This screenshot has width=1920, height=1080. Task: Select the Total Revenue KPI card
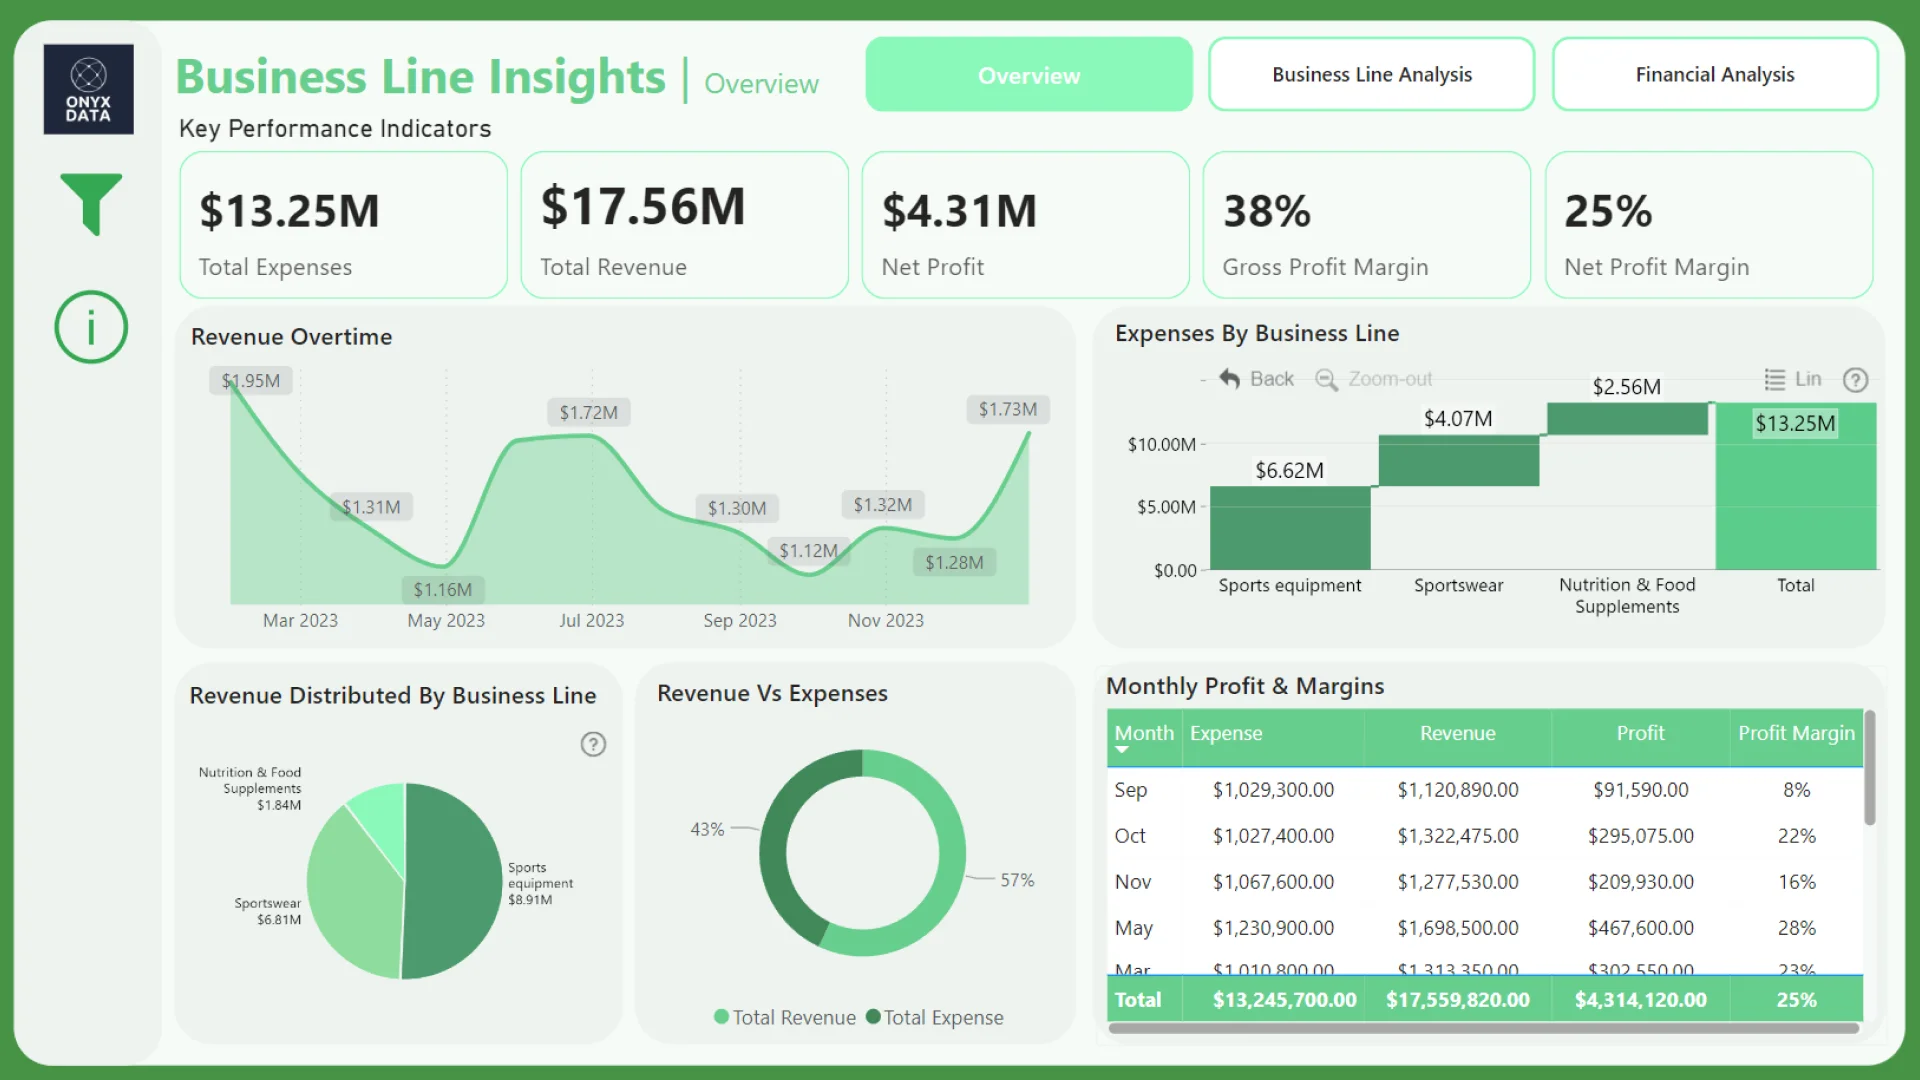[x=685, y=225]
